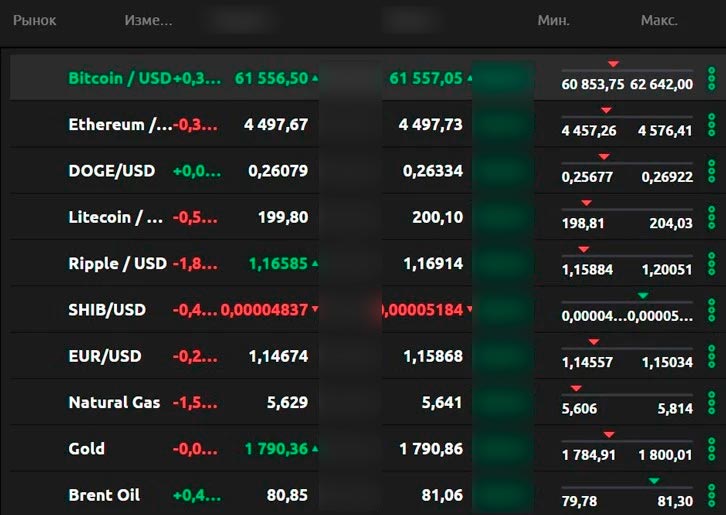The width and height of the screenshot is (726, 515).
Task: Sort by the Макс. column header
Action: point(659,20)
